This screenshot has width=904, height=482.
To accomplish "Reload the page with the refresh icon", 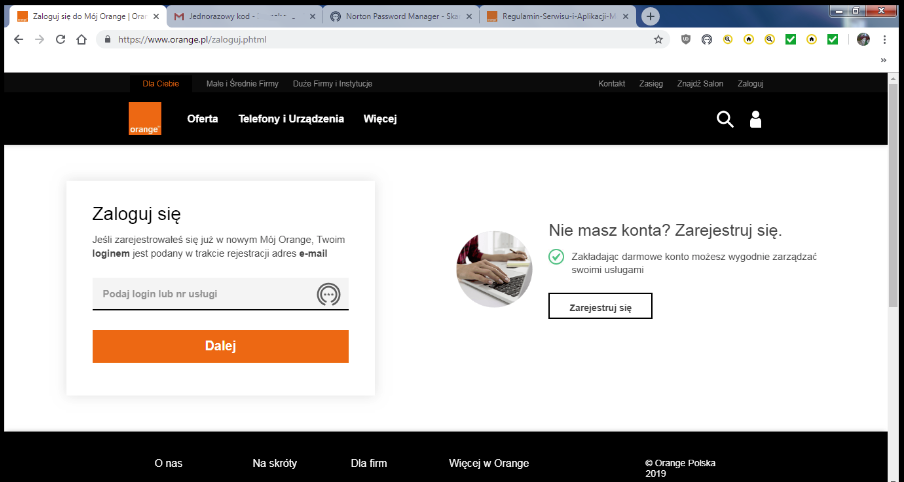I will (60, 40).
